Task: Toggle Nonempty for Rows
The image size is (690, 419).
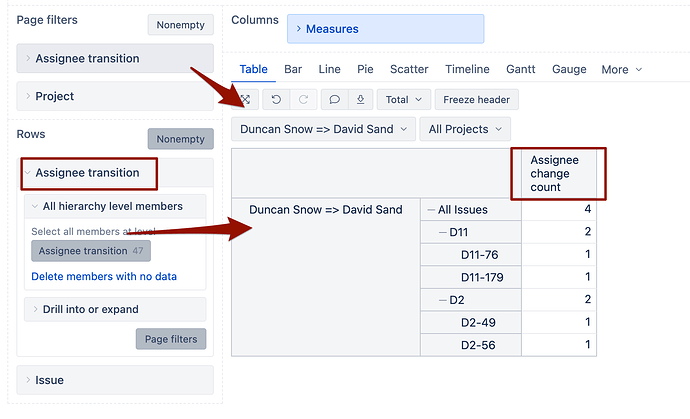Action: pyautogui.click(x=180, y=140)
